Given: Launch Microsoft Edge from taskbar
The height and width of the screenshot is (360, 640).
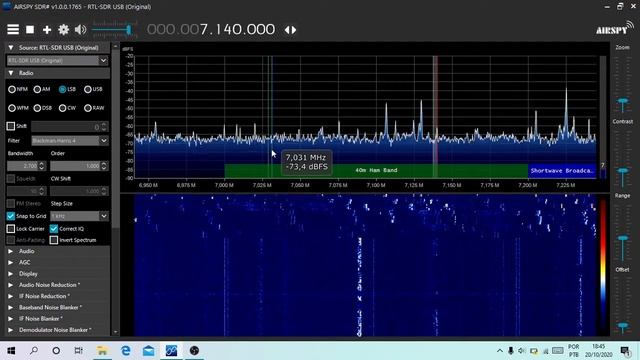Looking at the screenshot, I should click(126, 351).
